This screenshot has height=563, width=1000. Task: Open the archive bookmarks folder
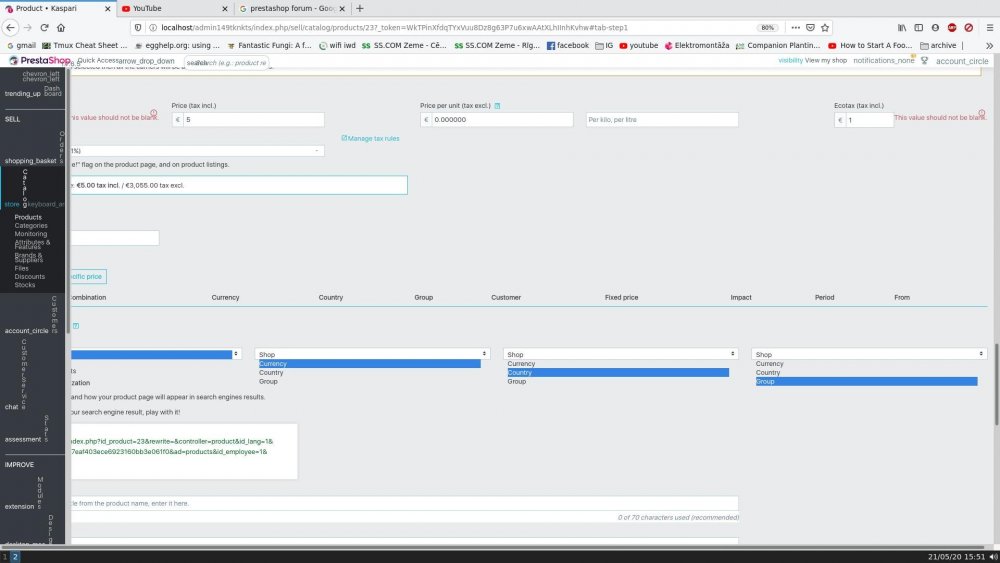(x=938, y=45)
